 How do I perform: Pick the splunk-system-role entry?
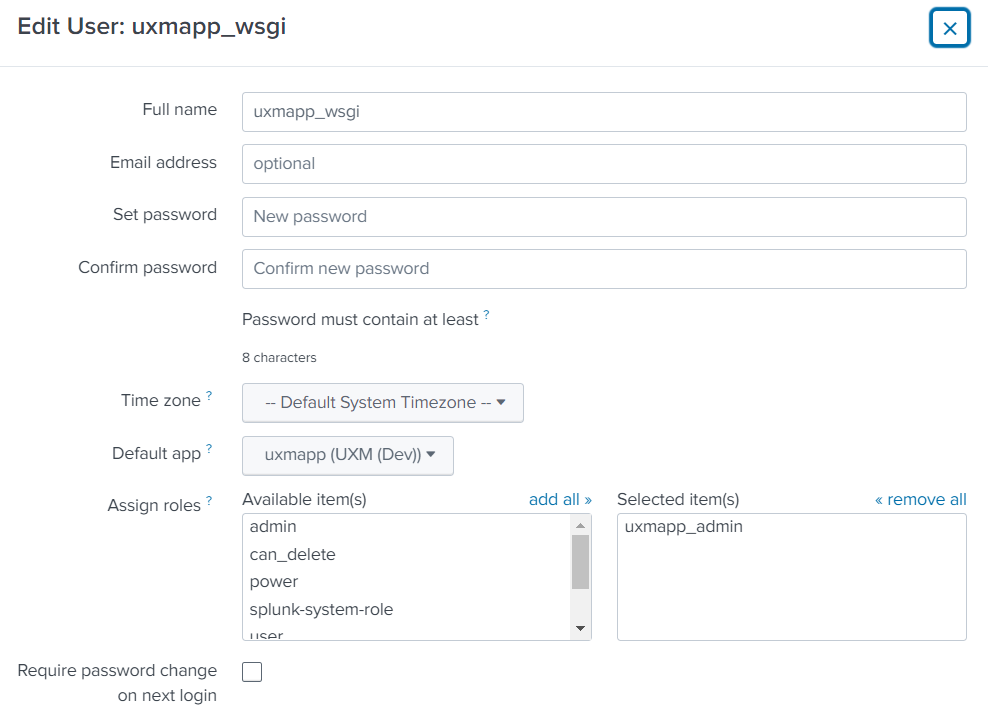tap(321, 609)
